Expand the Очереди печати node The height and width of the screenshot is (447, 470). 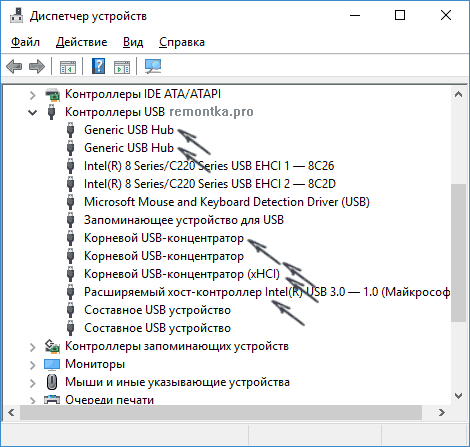(x=32, y=400)
